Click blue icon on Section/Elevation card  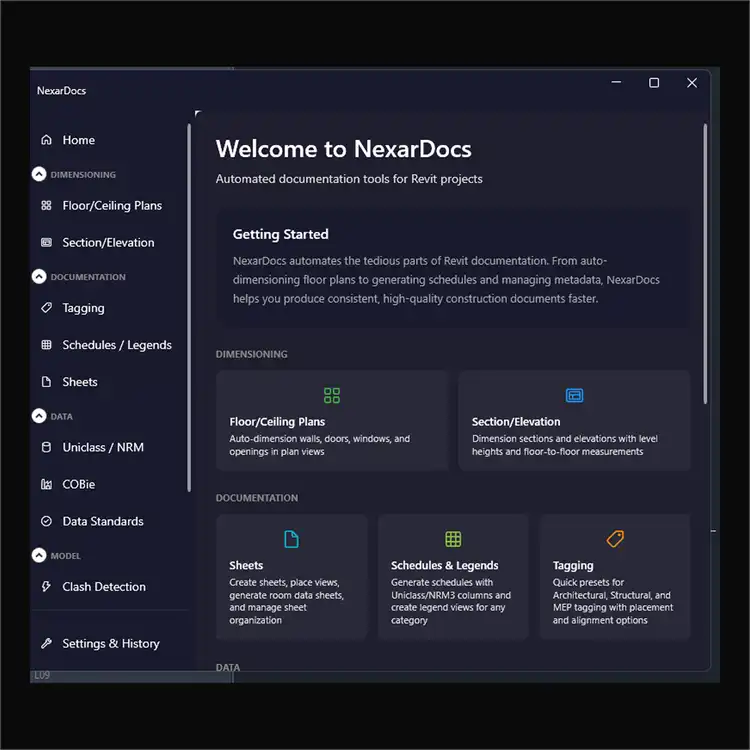(574, 396)
